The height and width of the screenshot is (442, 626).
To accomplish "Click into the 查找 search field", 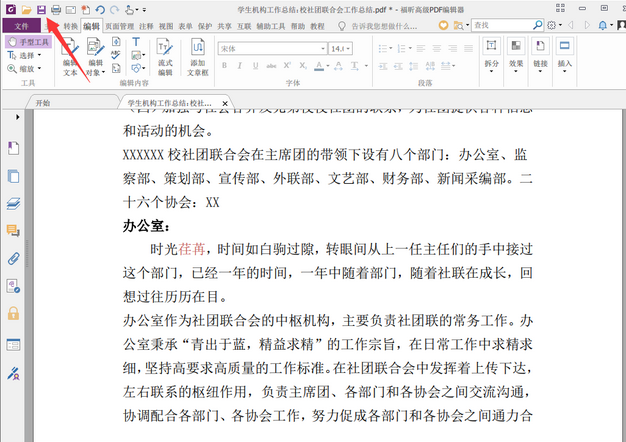I will pyautogui.click(x=505, y=24).
